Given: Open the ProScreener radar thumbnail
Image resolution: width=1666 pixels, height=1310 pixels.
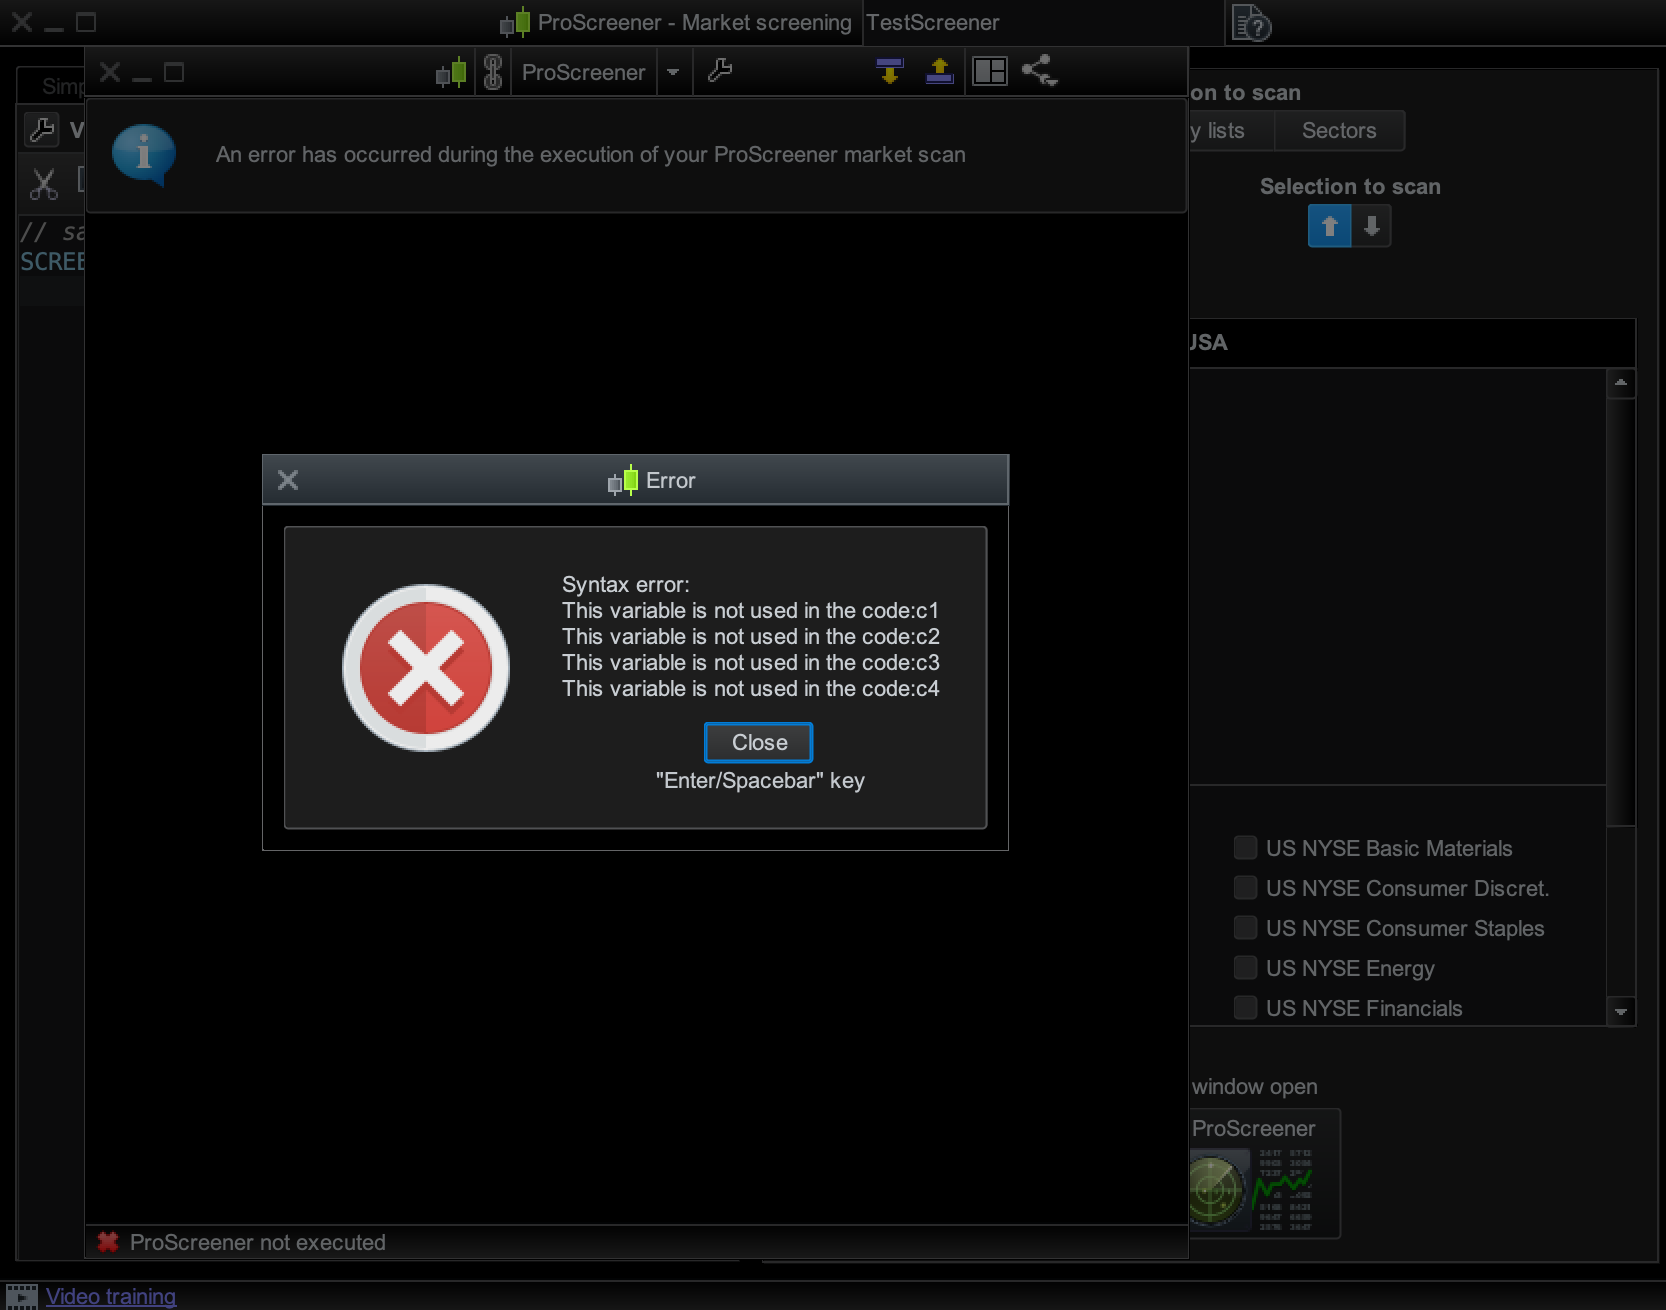Looking at the screenshot, I should pos(1264,1173).
